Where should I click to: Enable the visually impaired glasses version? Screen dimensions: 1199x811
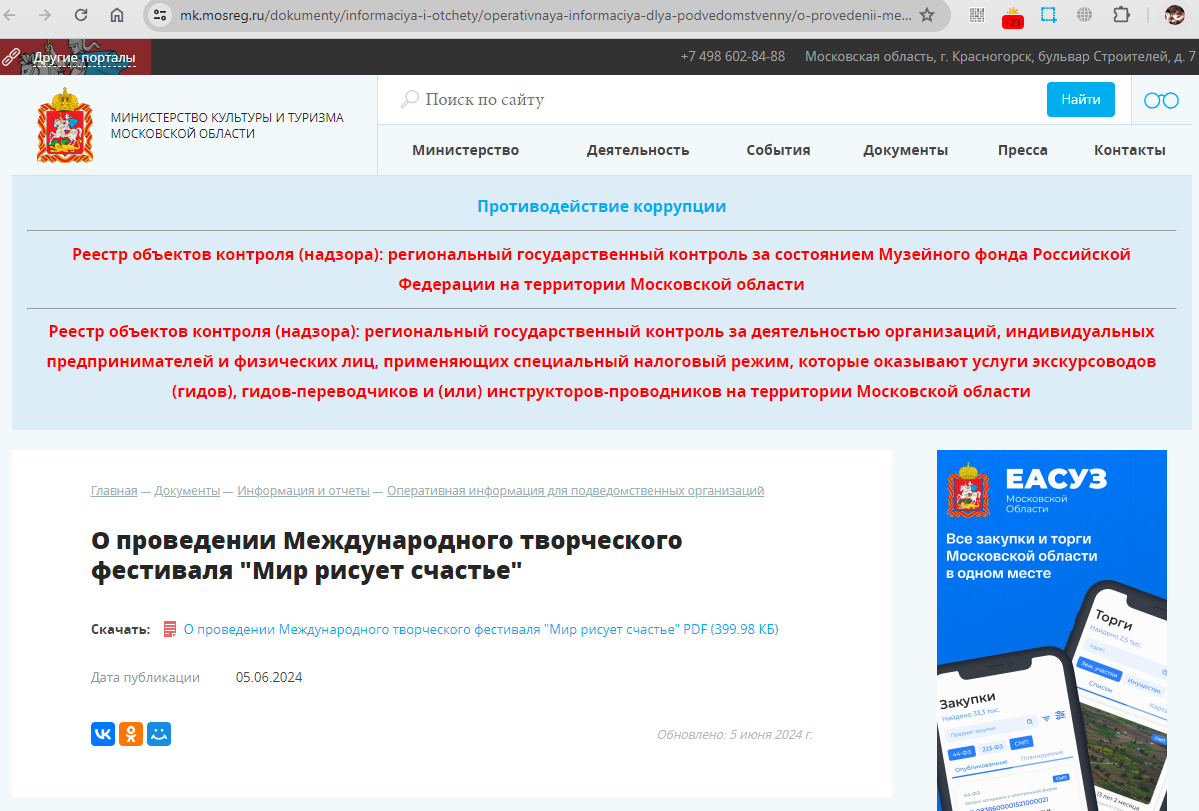1161,100
